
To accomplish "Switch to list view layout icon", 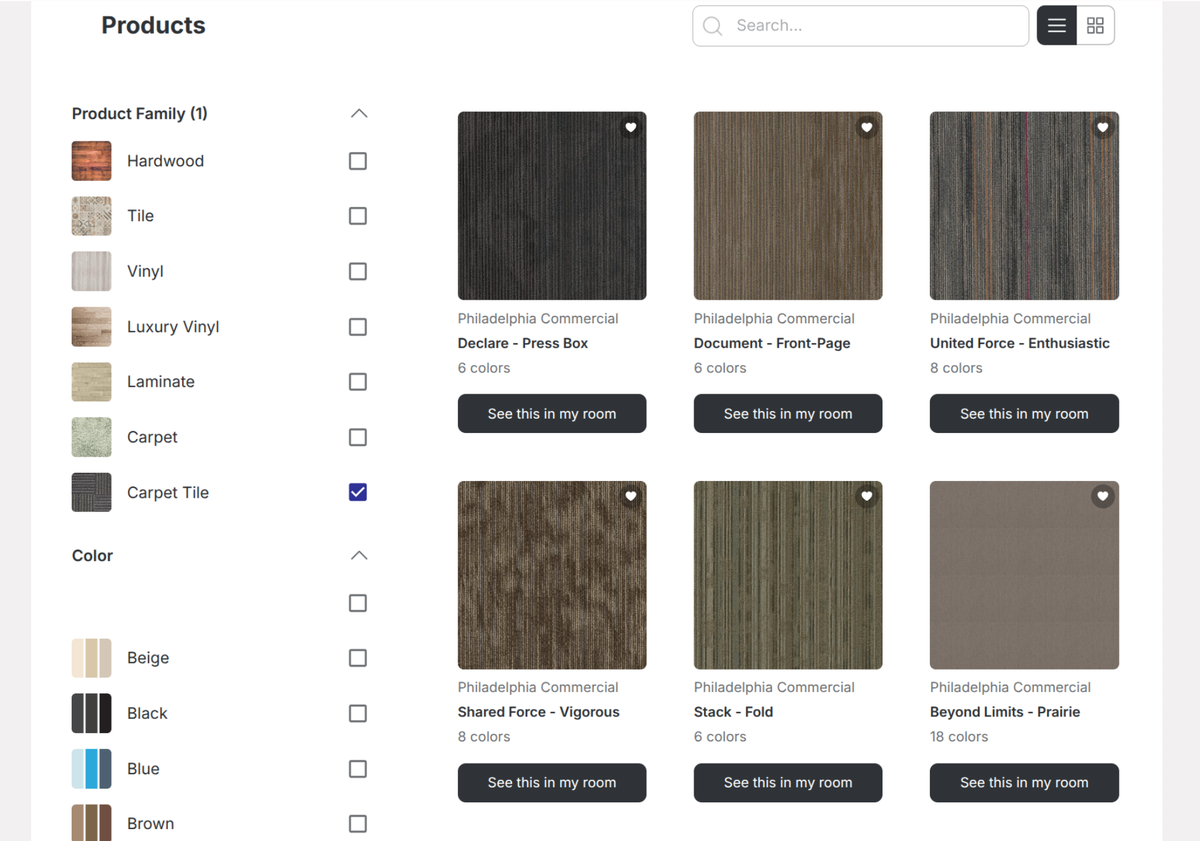I will [x=1056, y=26].
